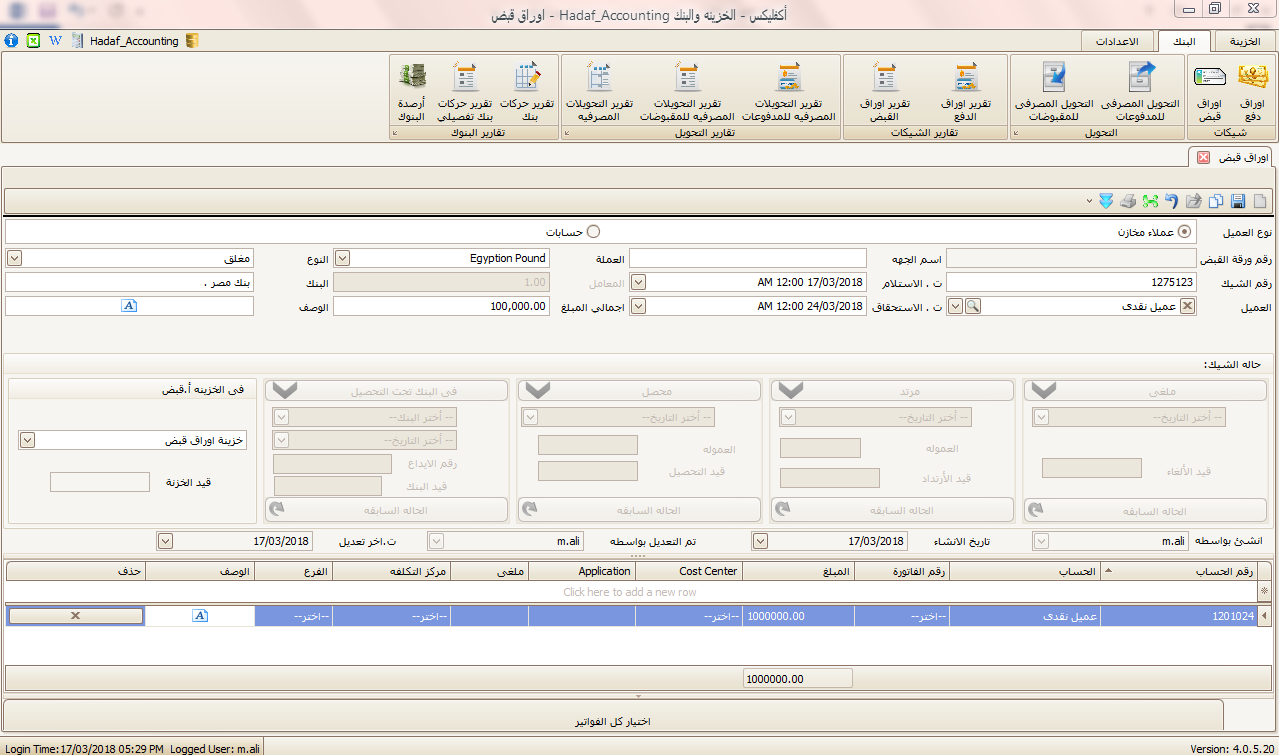Open the ت. الاستحقاق due date dropdown
Screen dimensions: 1279x755
coord(638,307)
